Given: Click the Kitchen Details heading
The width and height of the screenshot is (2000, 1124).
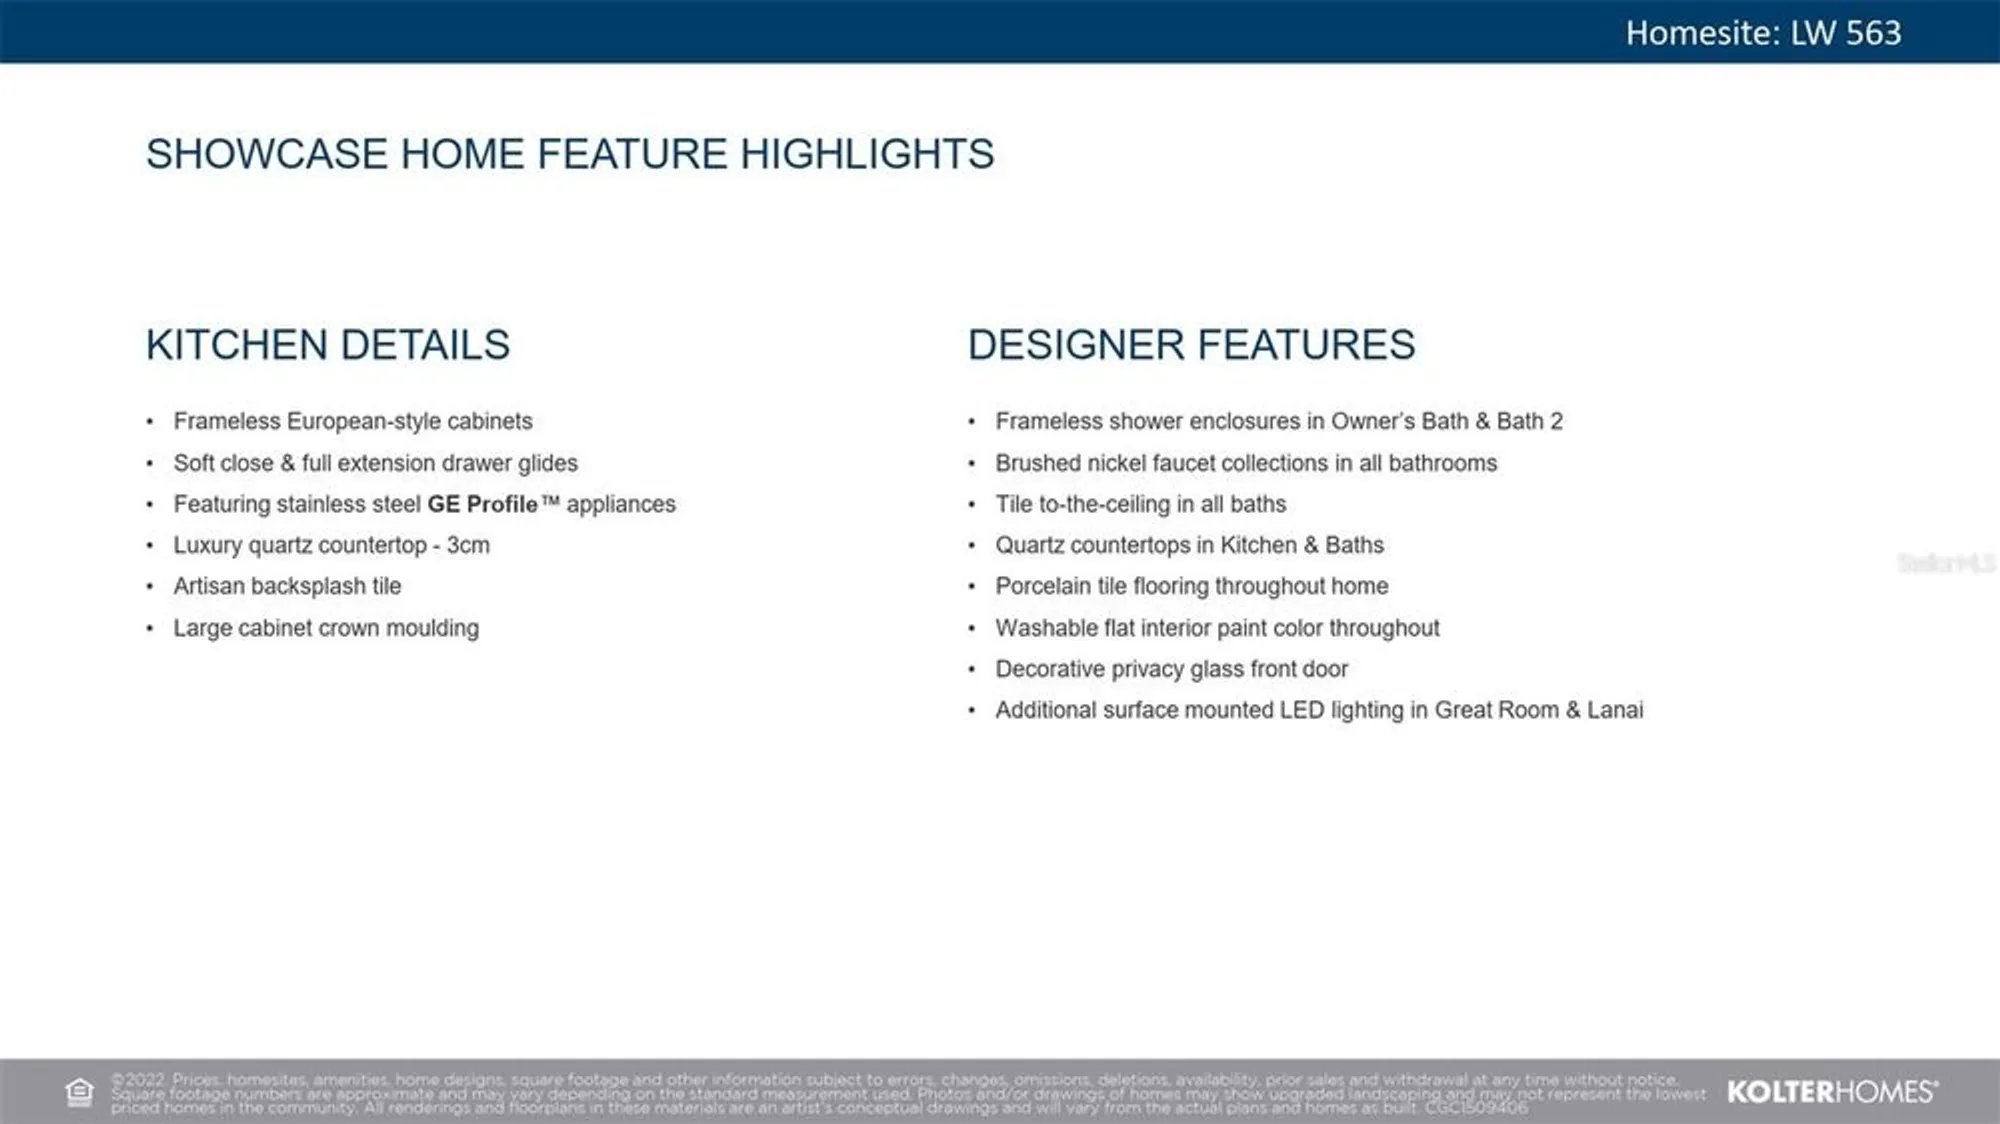Looking at the screenshot, I should click(327, 345).
